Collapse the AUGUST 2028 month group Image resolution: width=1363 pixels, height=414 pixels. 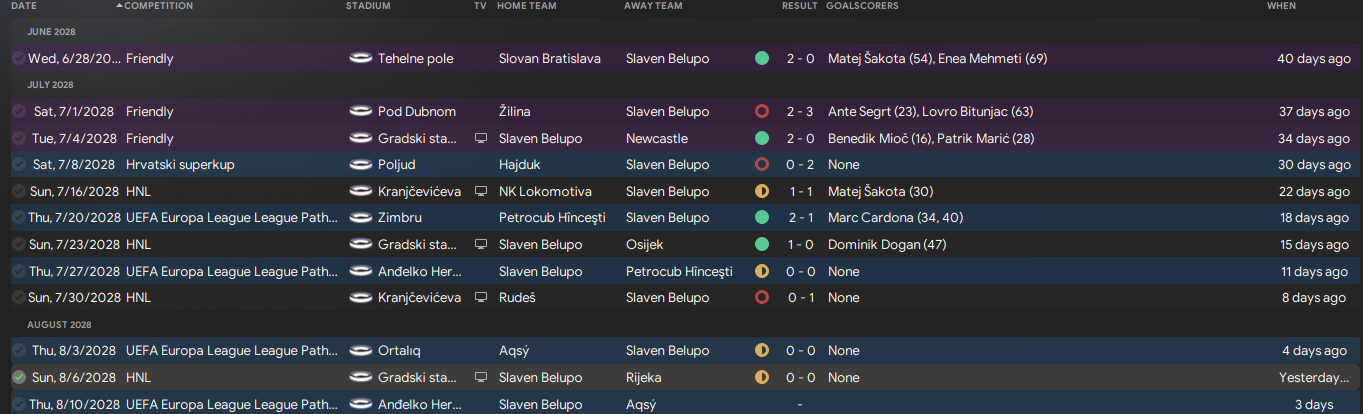[58, 325]
